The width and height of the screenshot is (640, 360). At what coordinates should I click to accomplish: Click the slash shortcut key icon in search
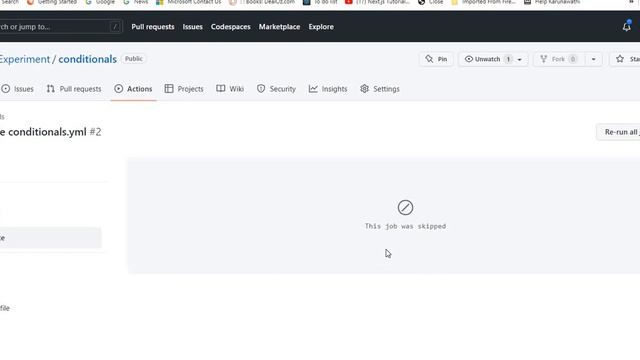115,27
